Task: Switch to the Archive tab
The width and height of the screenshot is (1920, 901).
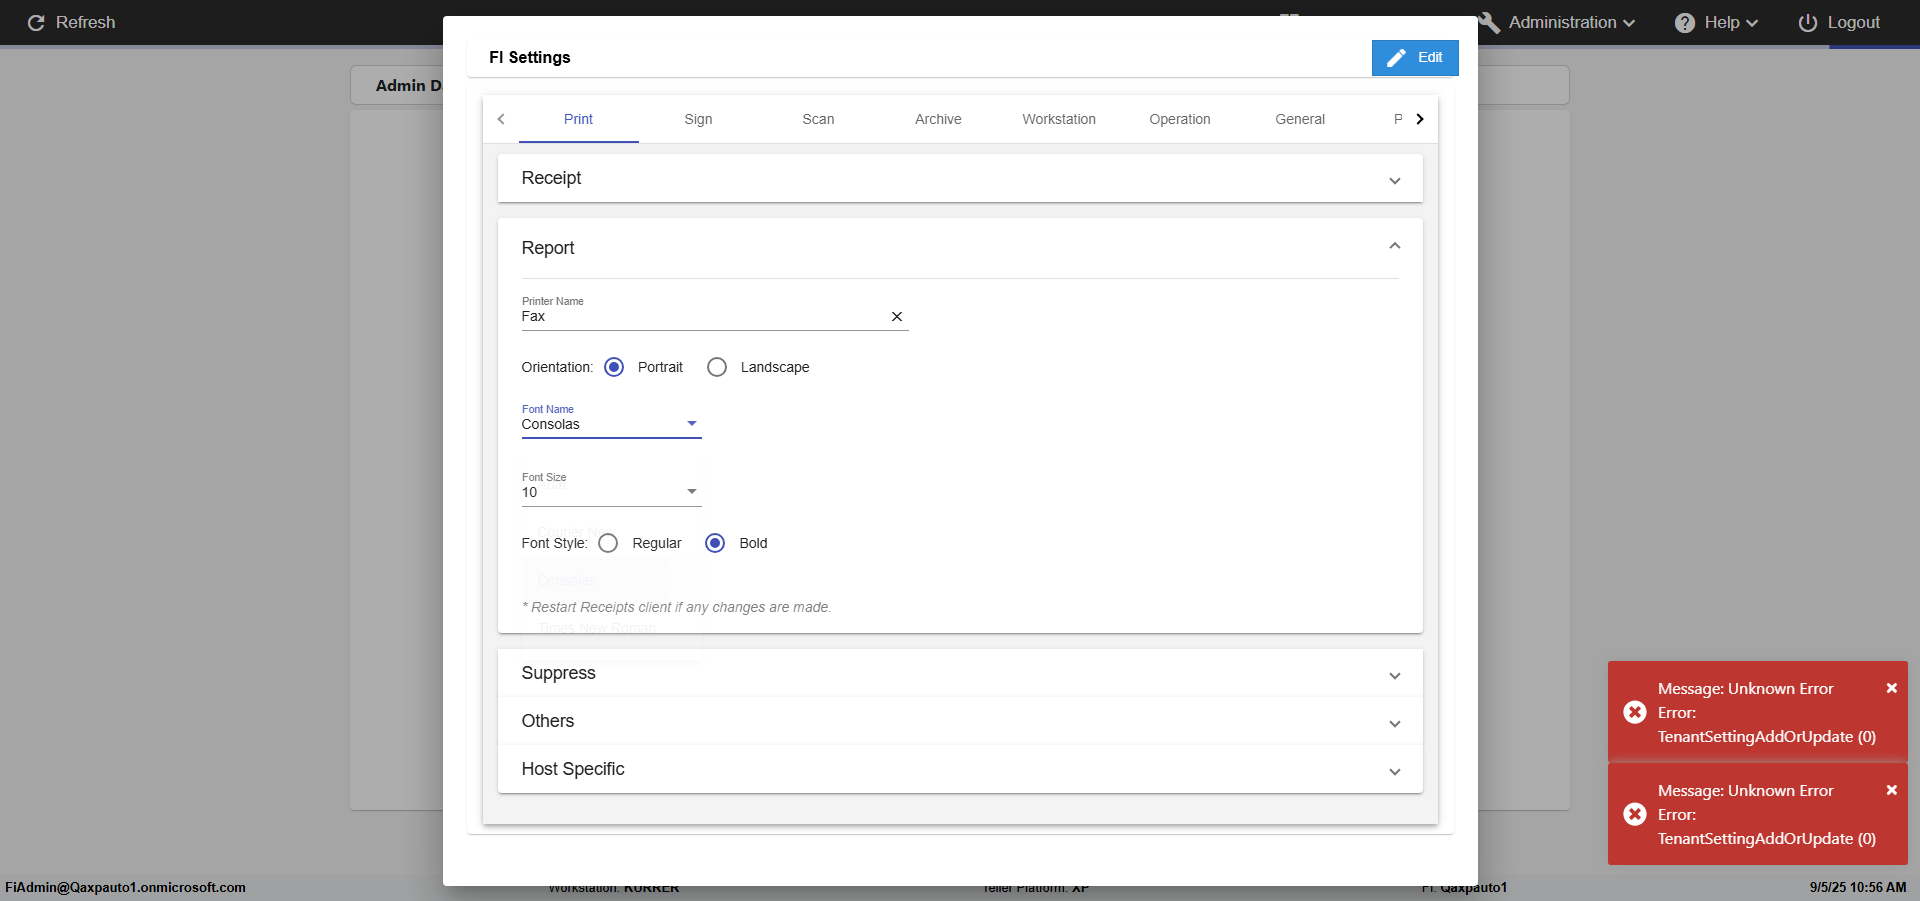Action: (x=938, y=119)
